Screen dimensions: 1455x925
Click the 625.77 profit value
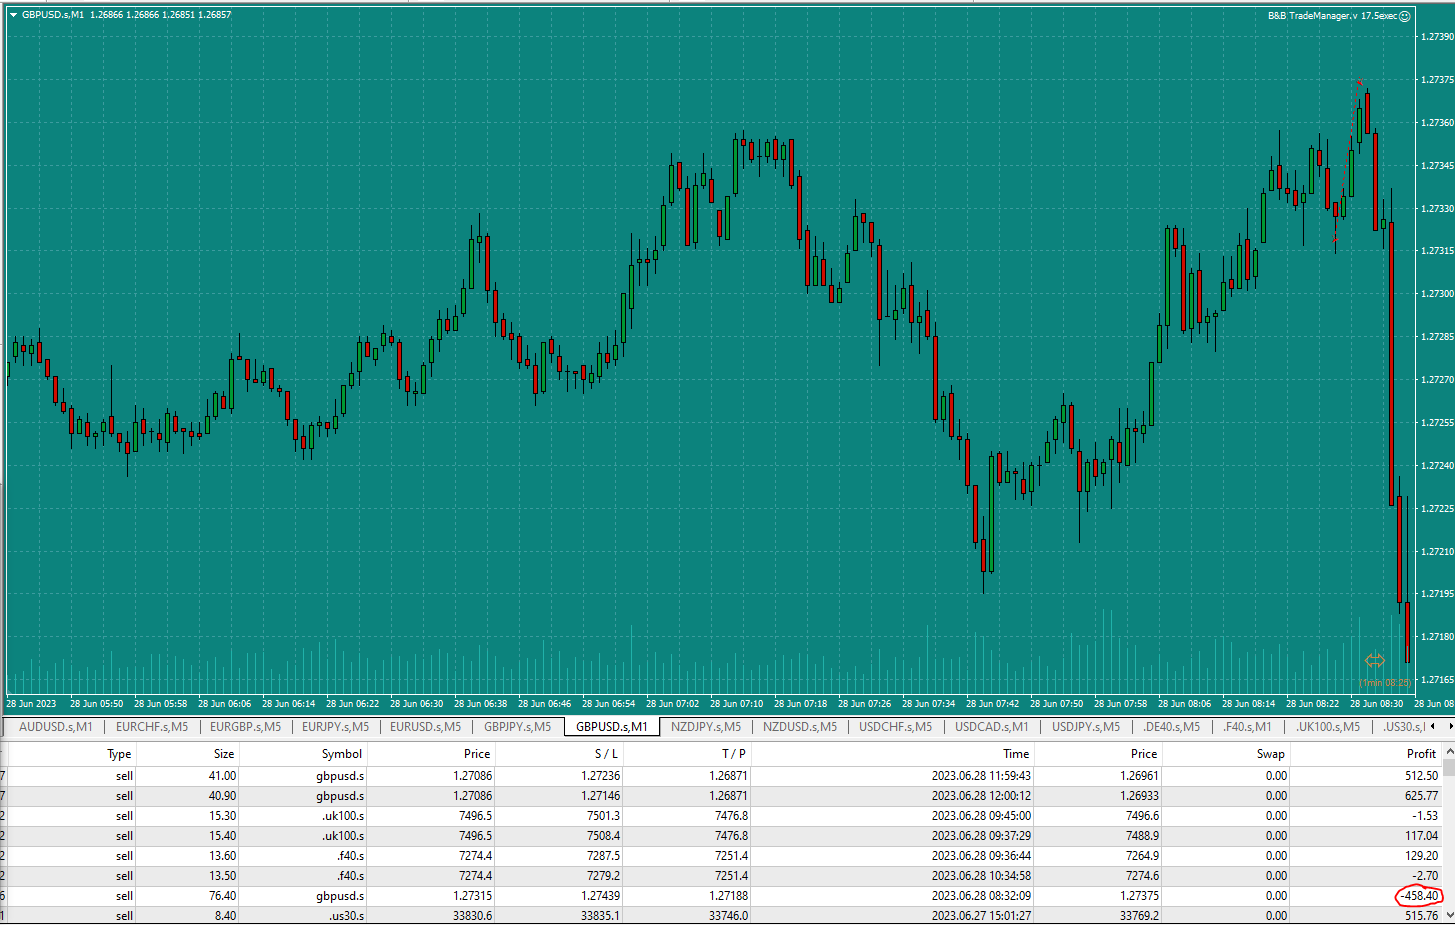pyautogui.click(x=1421, y=796)
